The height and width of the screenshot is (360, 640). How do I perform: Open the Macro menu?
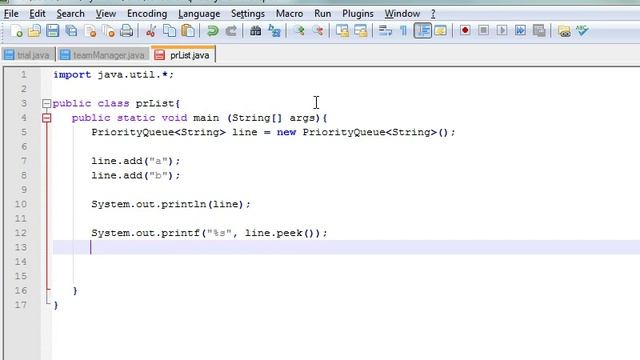pyautogui.click(x=289, y=13)
